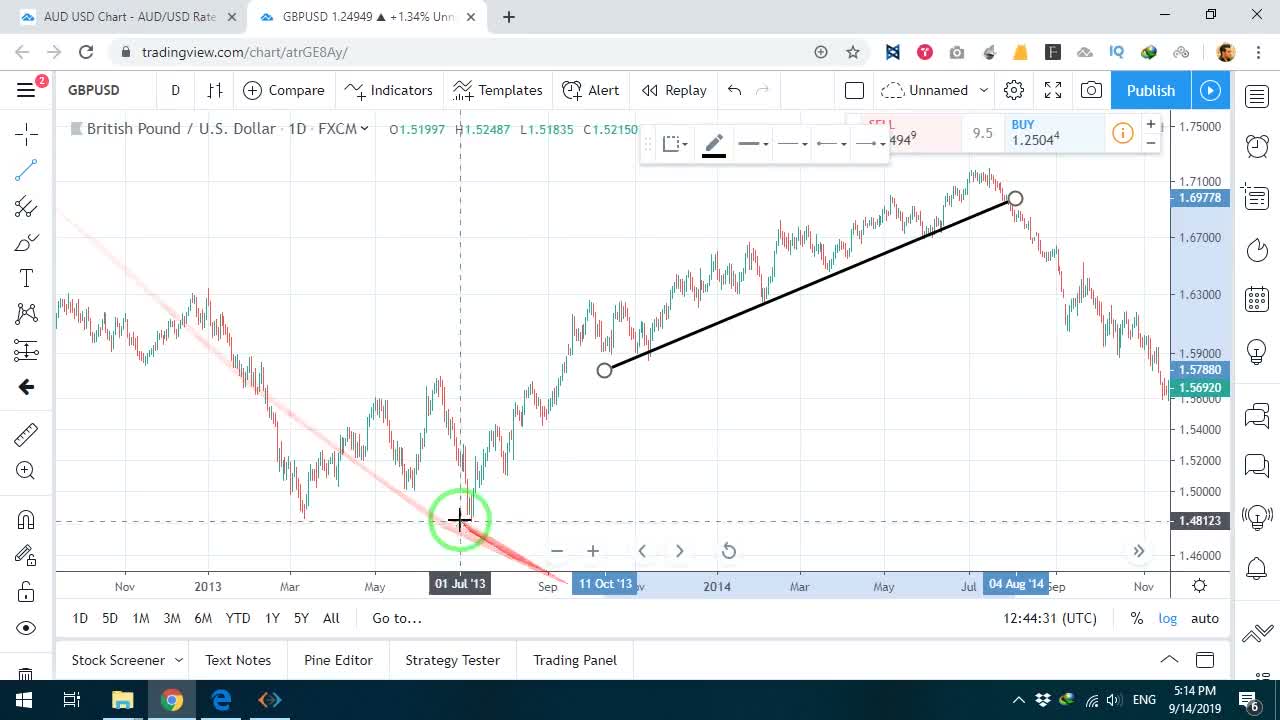
Task: Click the Publish button
Action: coord(1151,90)
